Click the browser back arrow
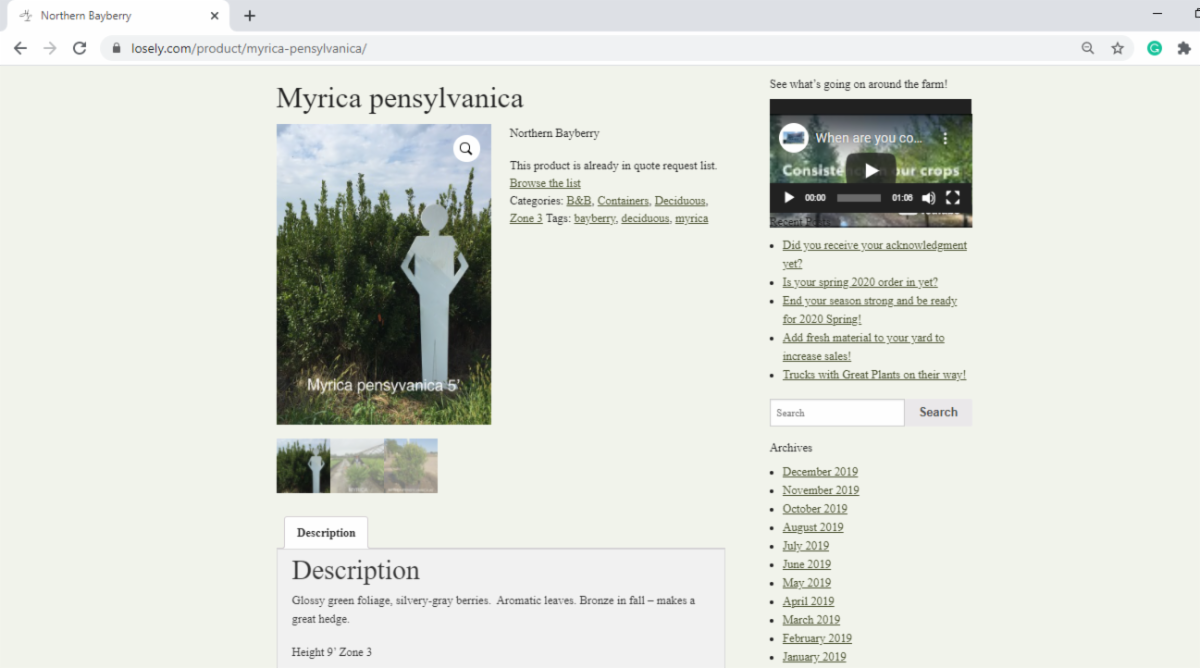The height and width of the screenshot is (668, 1200). [20, 48]
